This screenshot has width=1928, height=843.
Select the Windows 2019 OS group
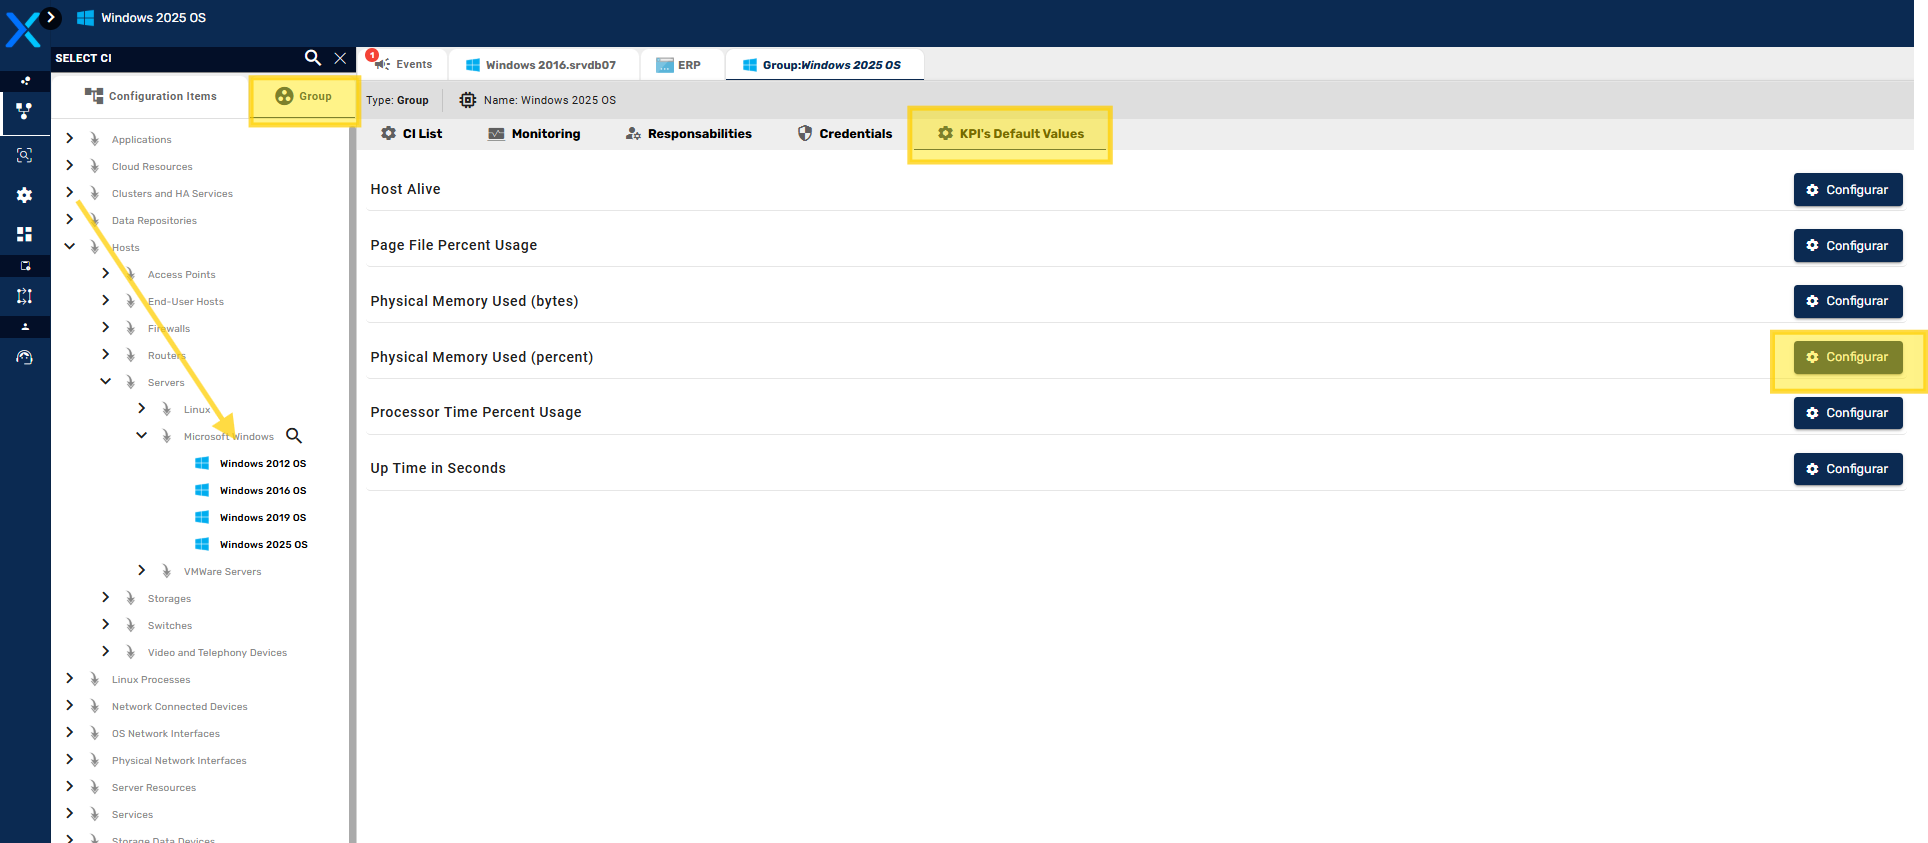point(262,518)
